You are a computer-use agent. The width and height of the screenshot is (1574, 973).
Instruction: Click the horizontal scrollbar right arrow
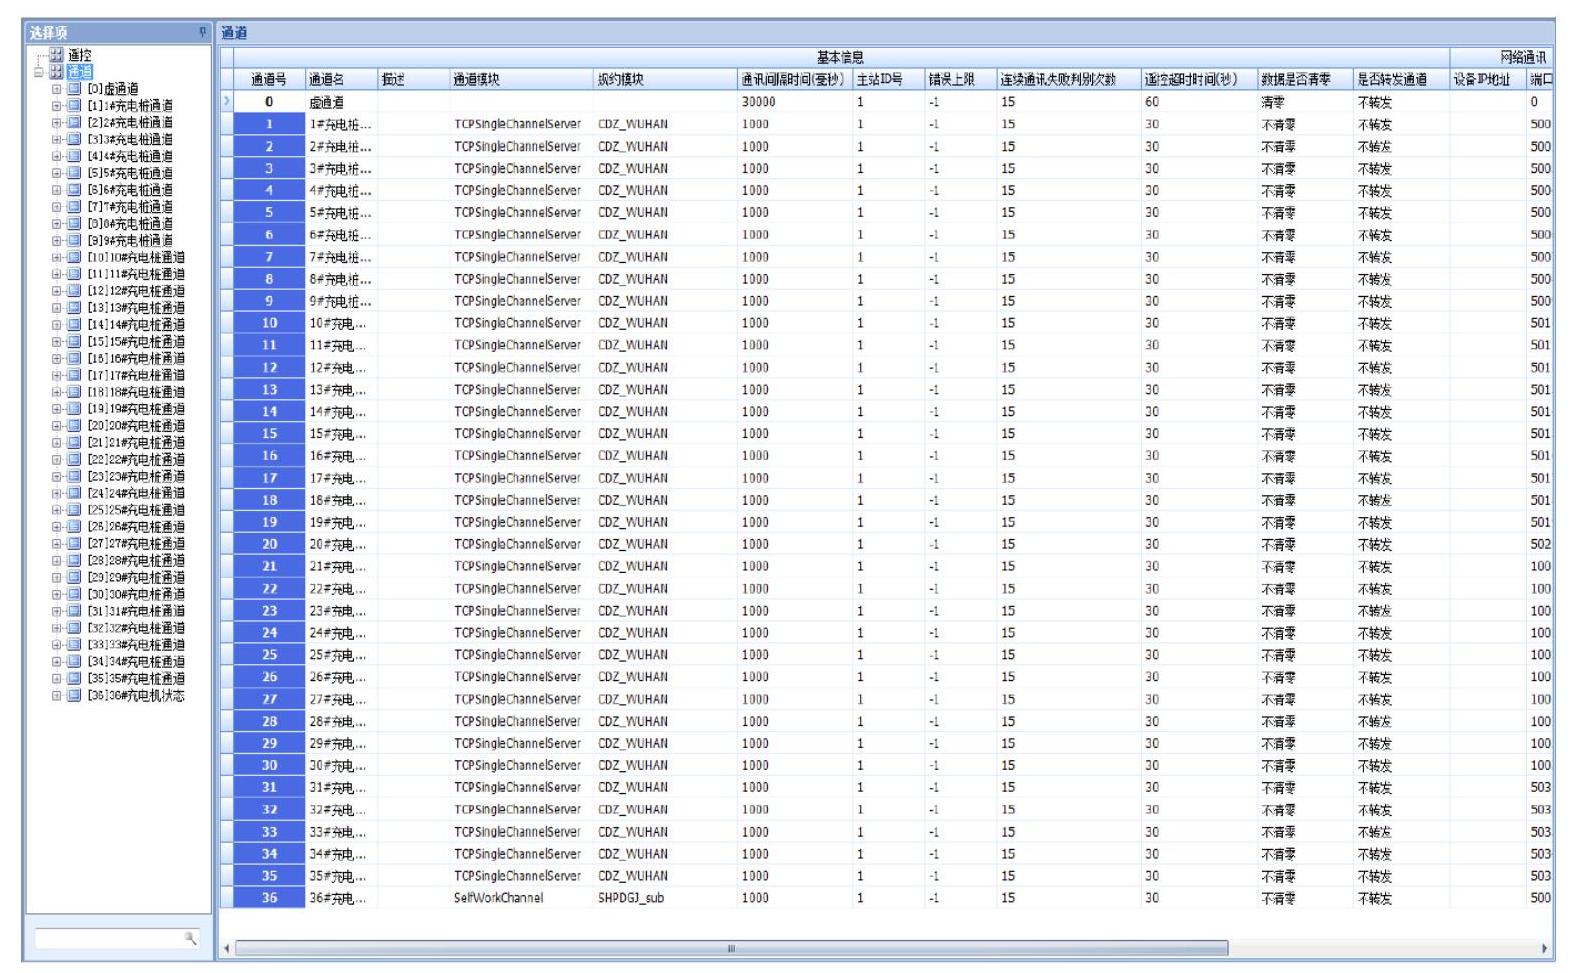pyautogui.click(x=1545, y=948)
